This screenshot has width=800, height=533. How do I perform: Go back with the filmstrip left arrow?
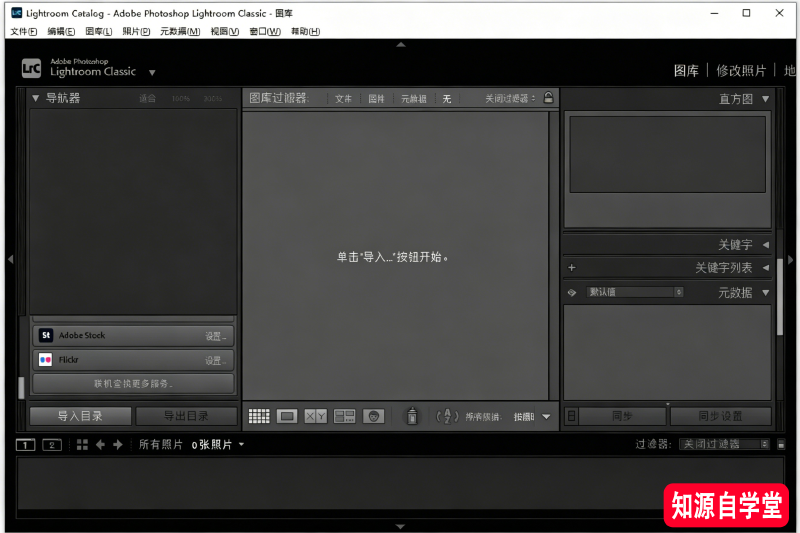coord(100,444)
